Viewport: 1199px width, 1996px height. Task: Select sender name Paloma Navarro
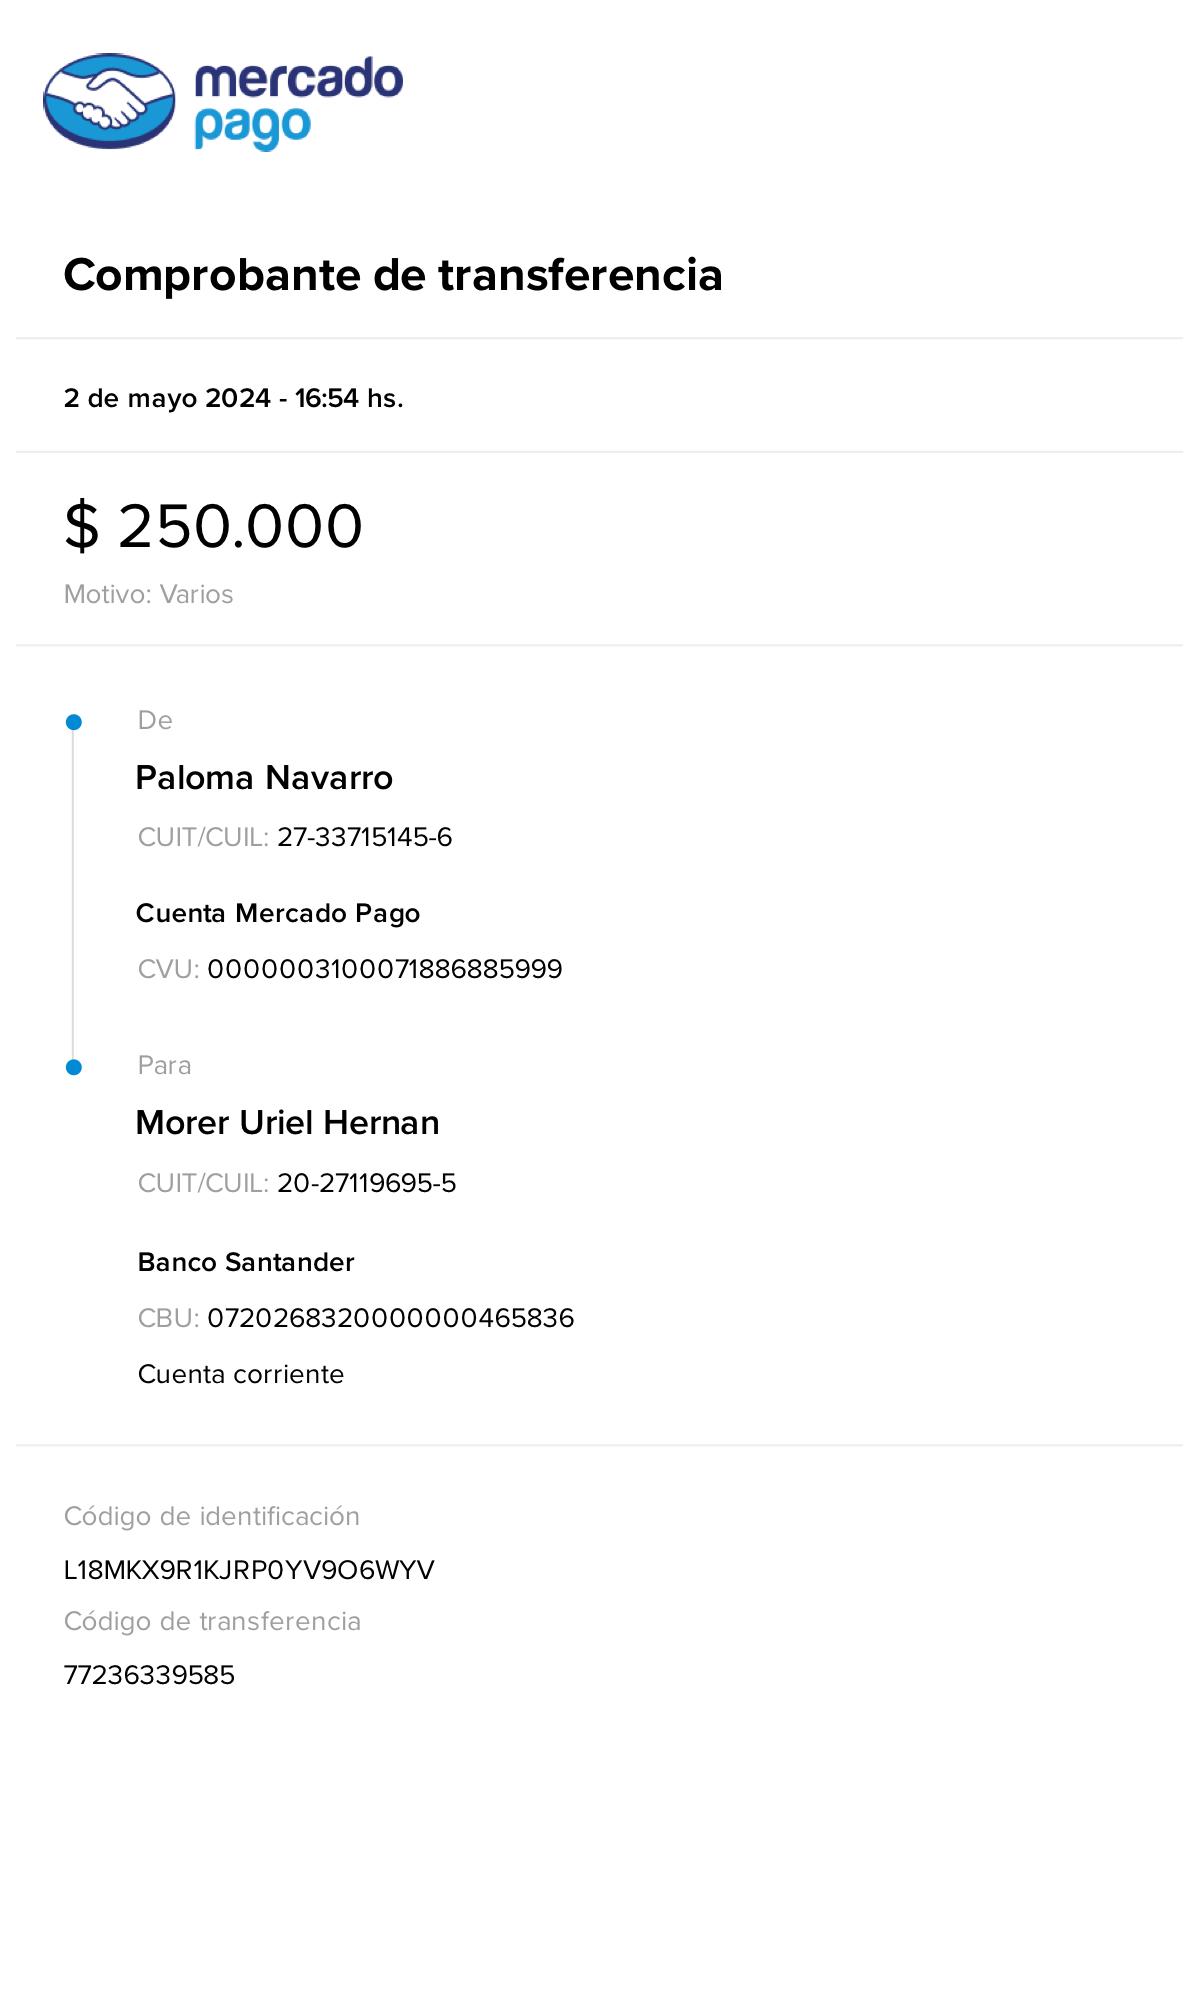coord(264,778)
